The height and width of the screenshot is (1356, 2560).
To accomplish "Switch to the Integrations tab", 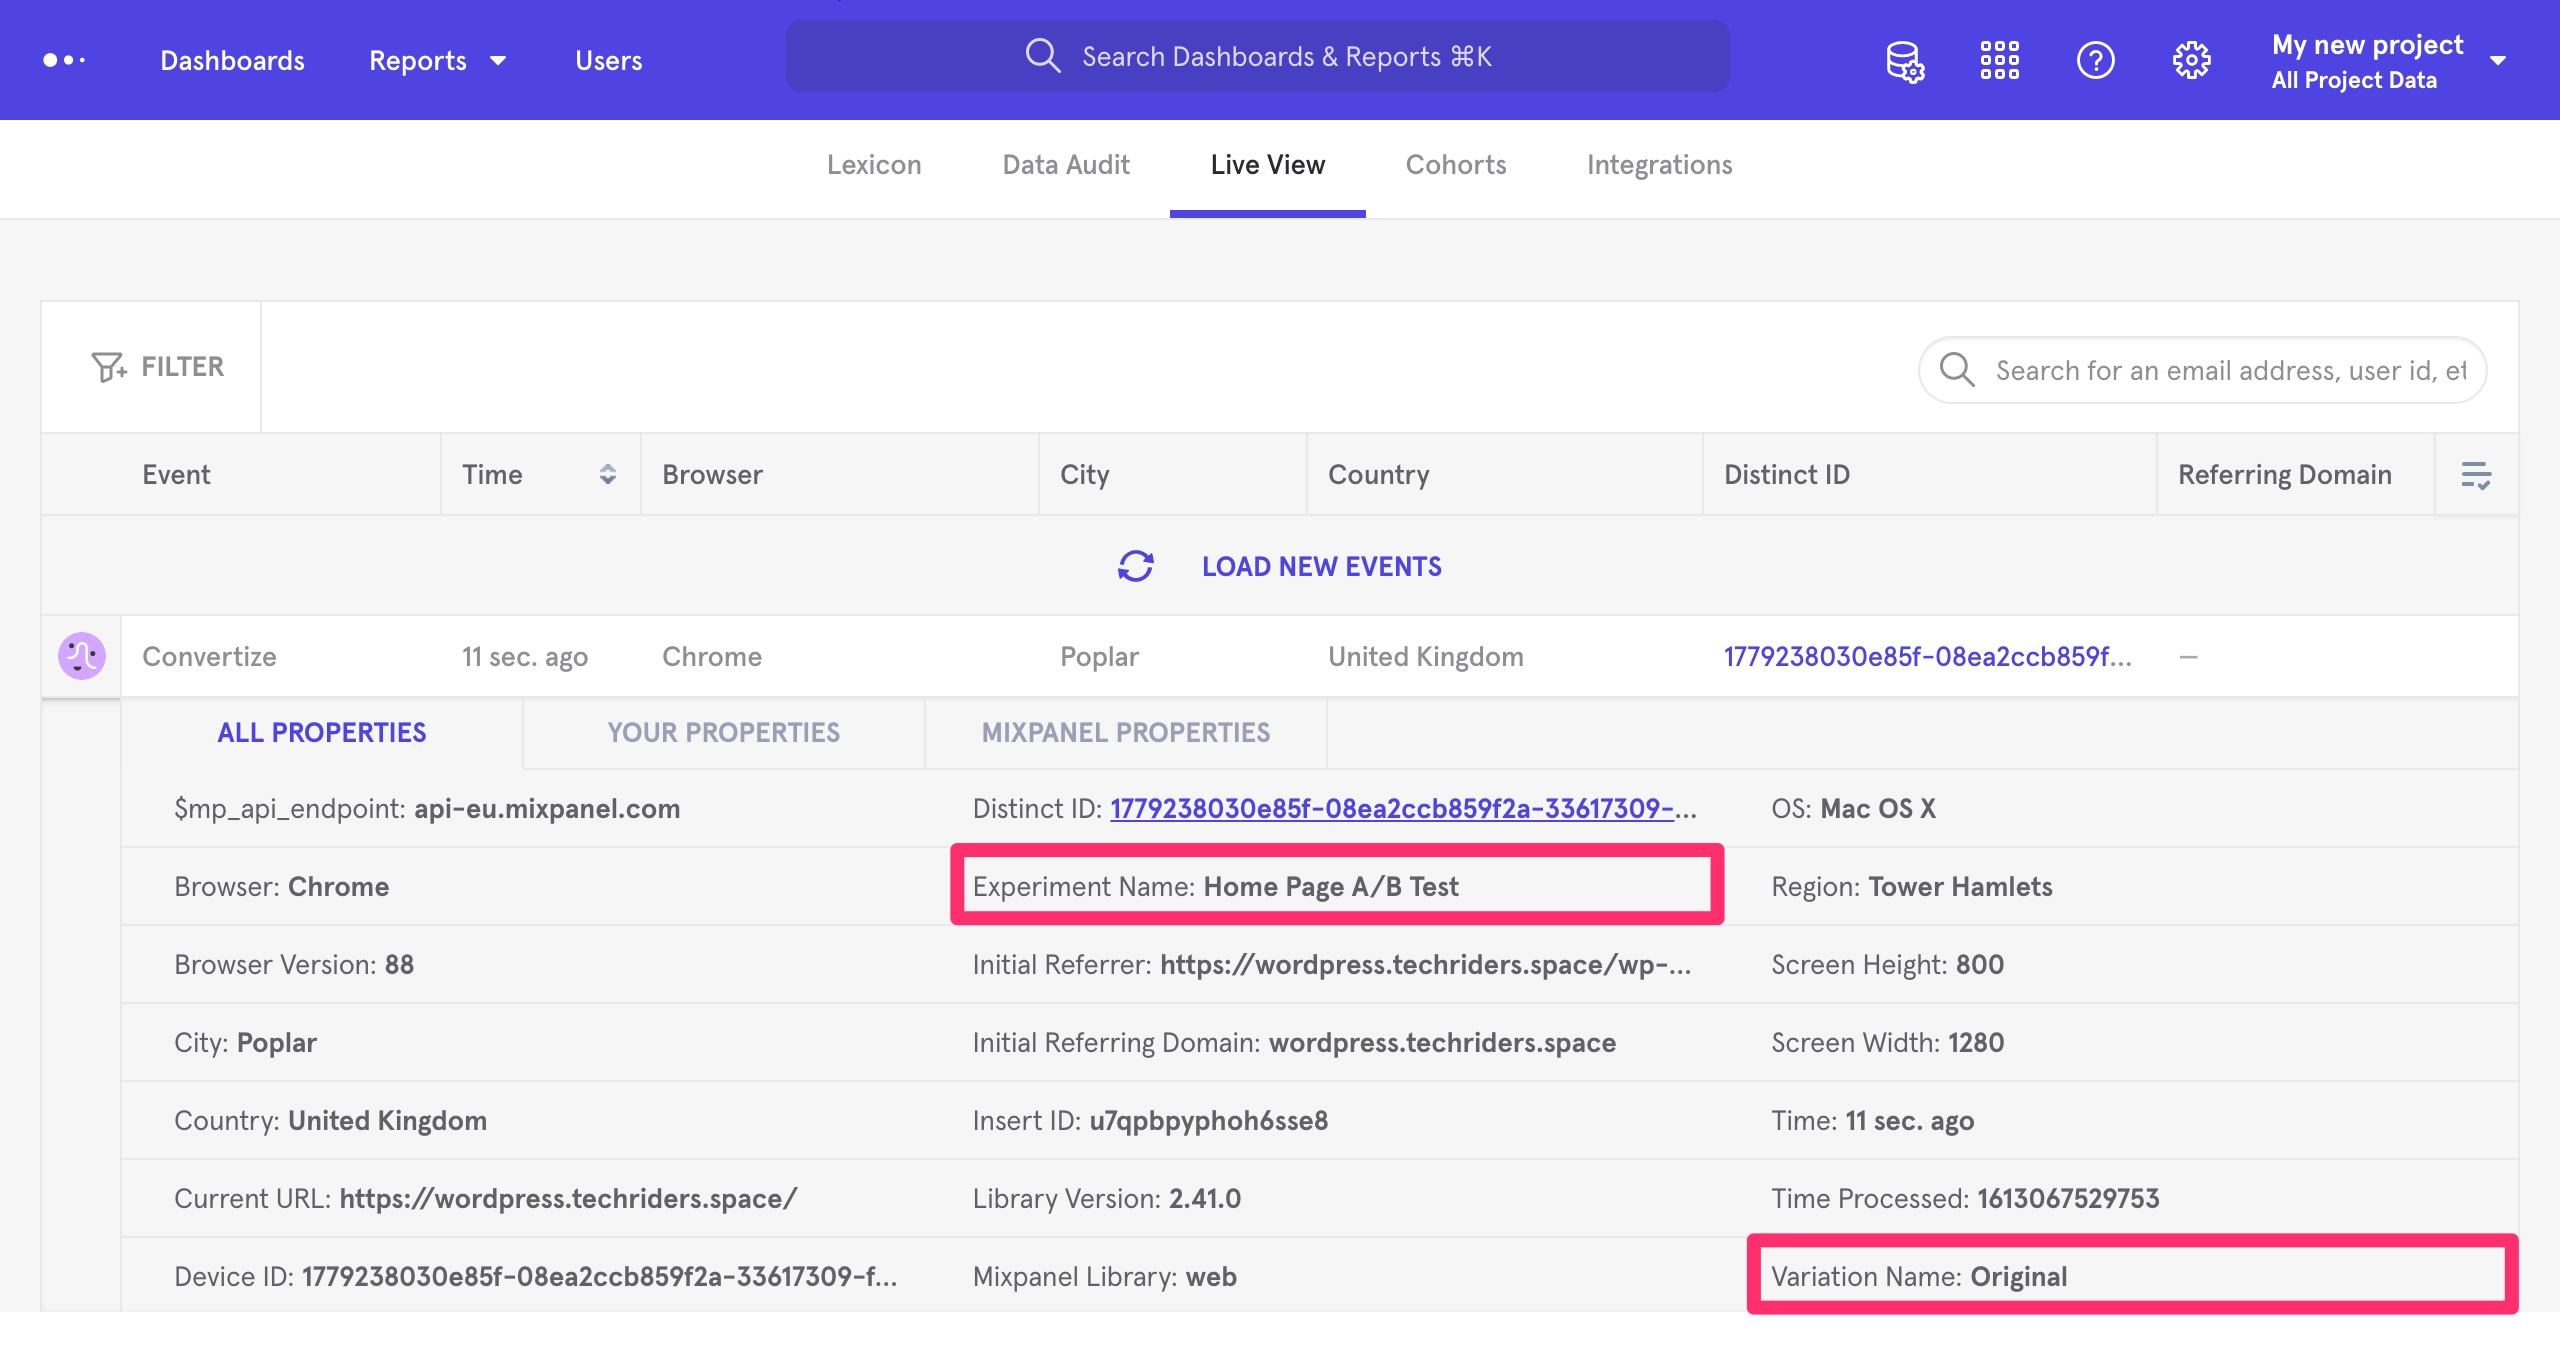I will click(x=1660, y=165).
